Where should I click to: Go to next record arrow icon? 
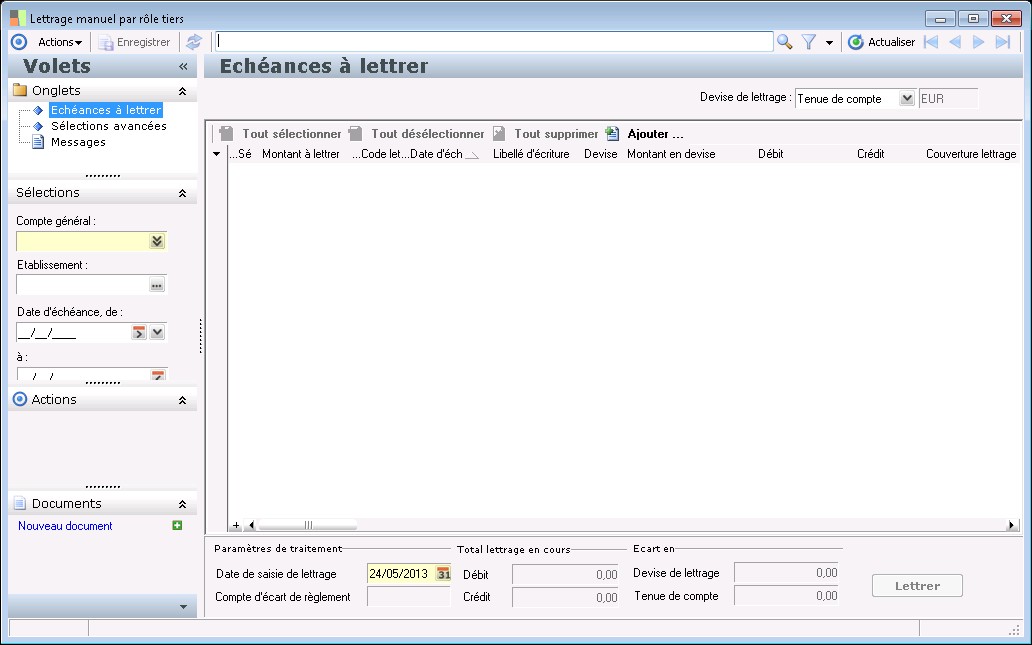coord(979,42)
